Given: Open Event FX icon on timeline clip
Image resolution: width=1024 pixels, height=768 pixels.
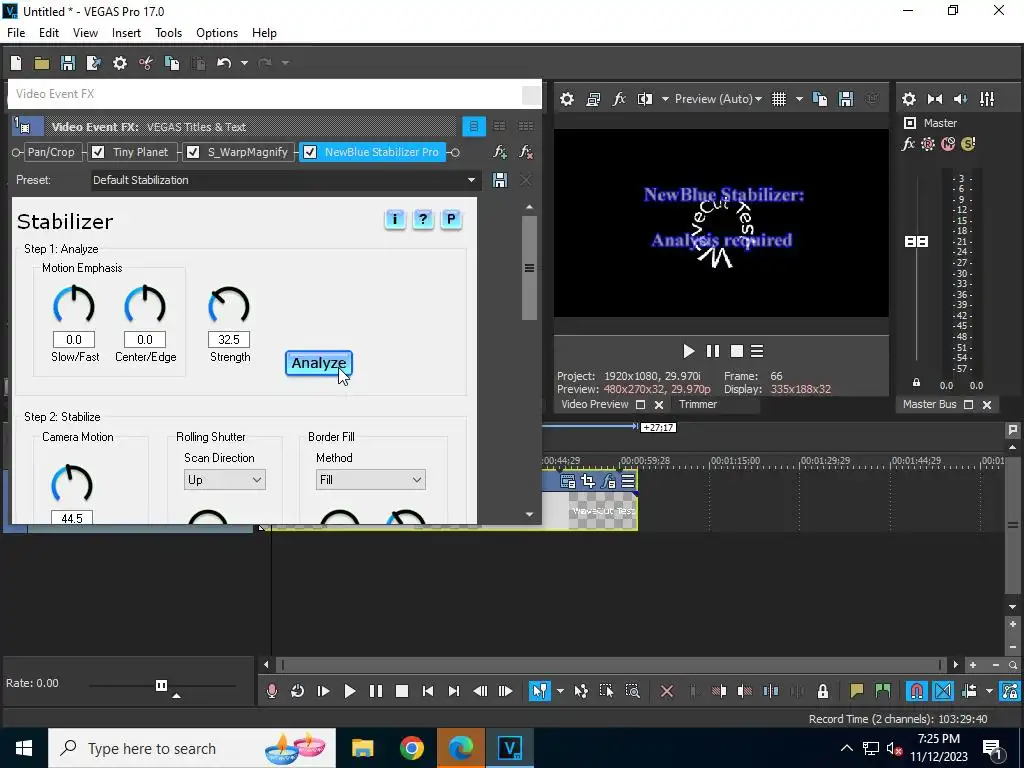Looking at the screenshot, I should (x=608, y=481).
